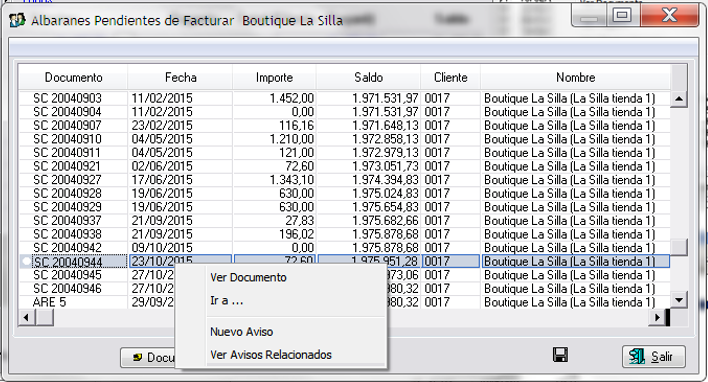
Task: Click the date 23/02/2015
Action: [162, 126]
